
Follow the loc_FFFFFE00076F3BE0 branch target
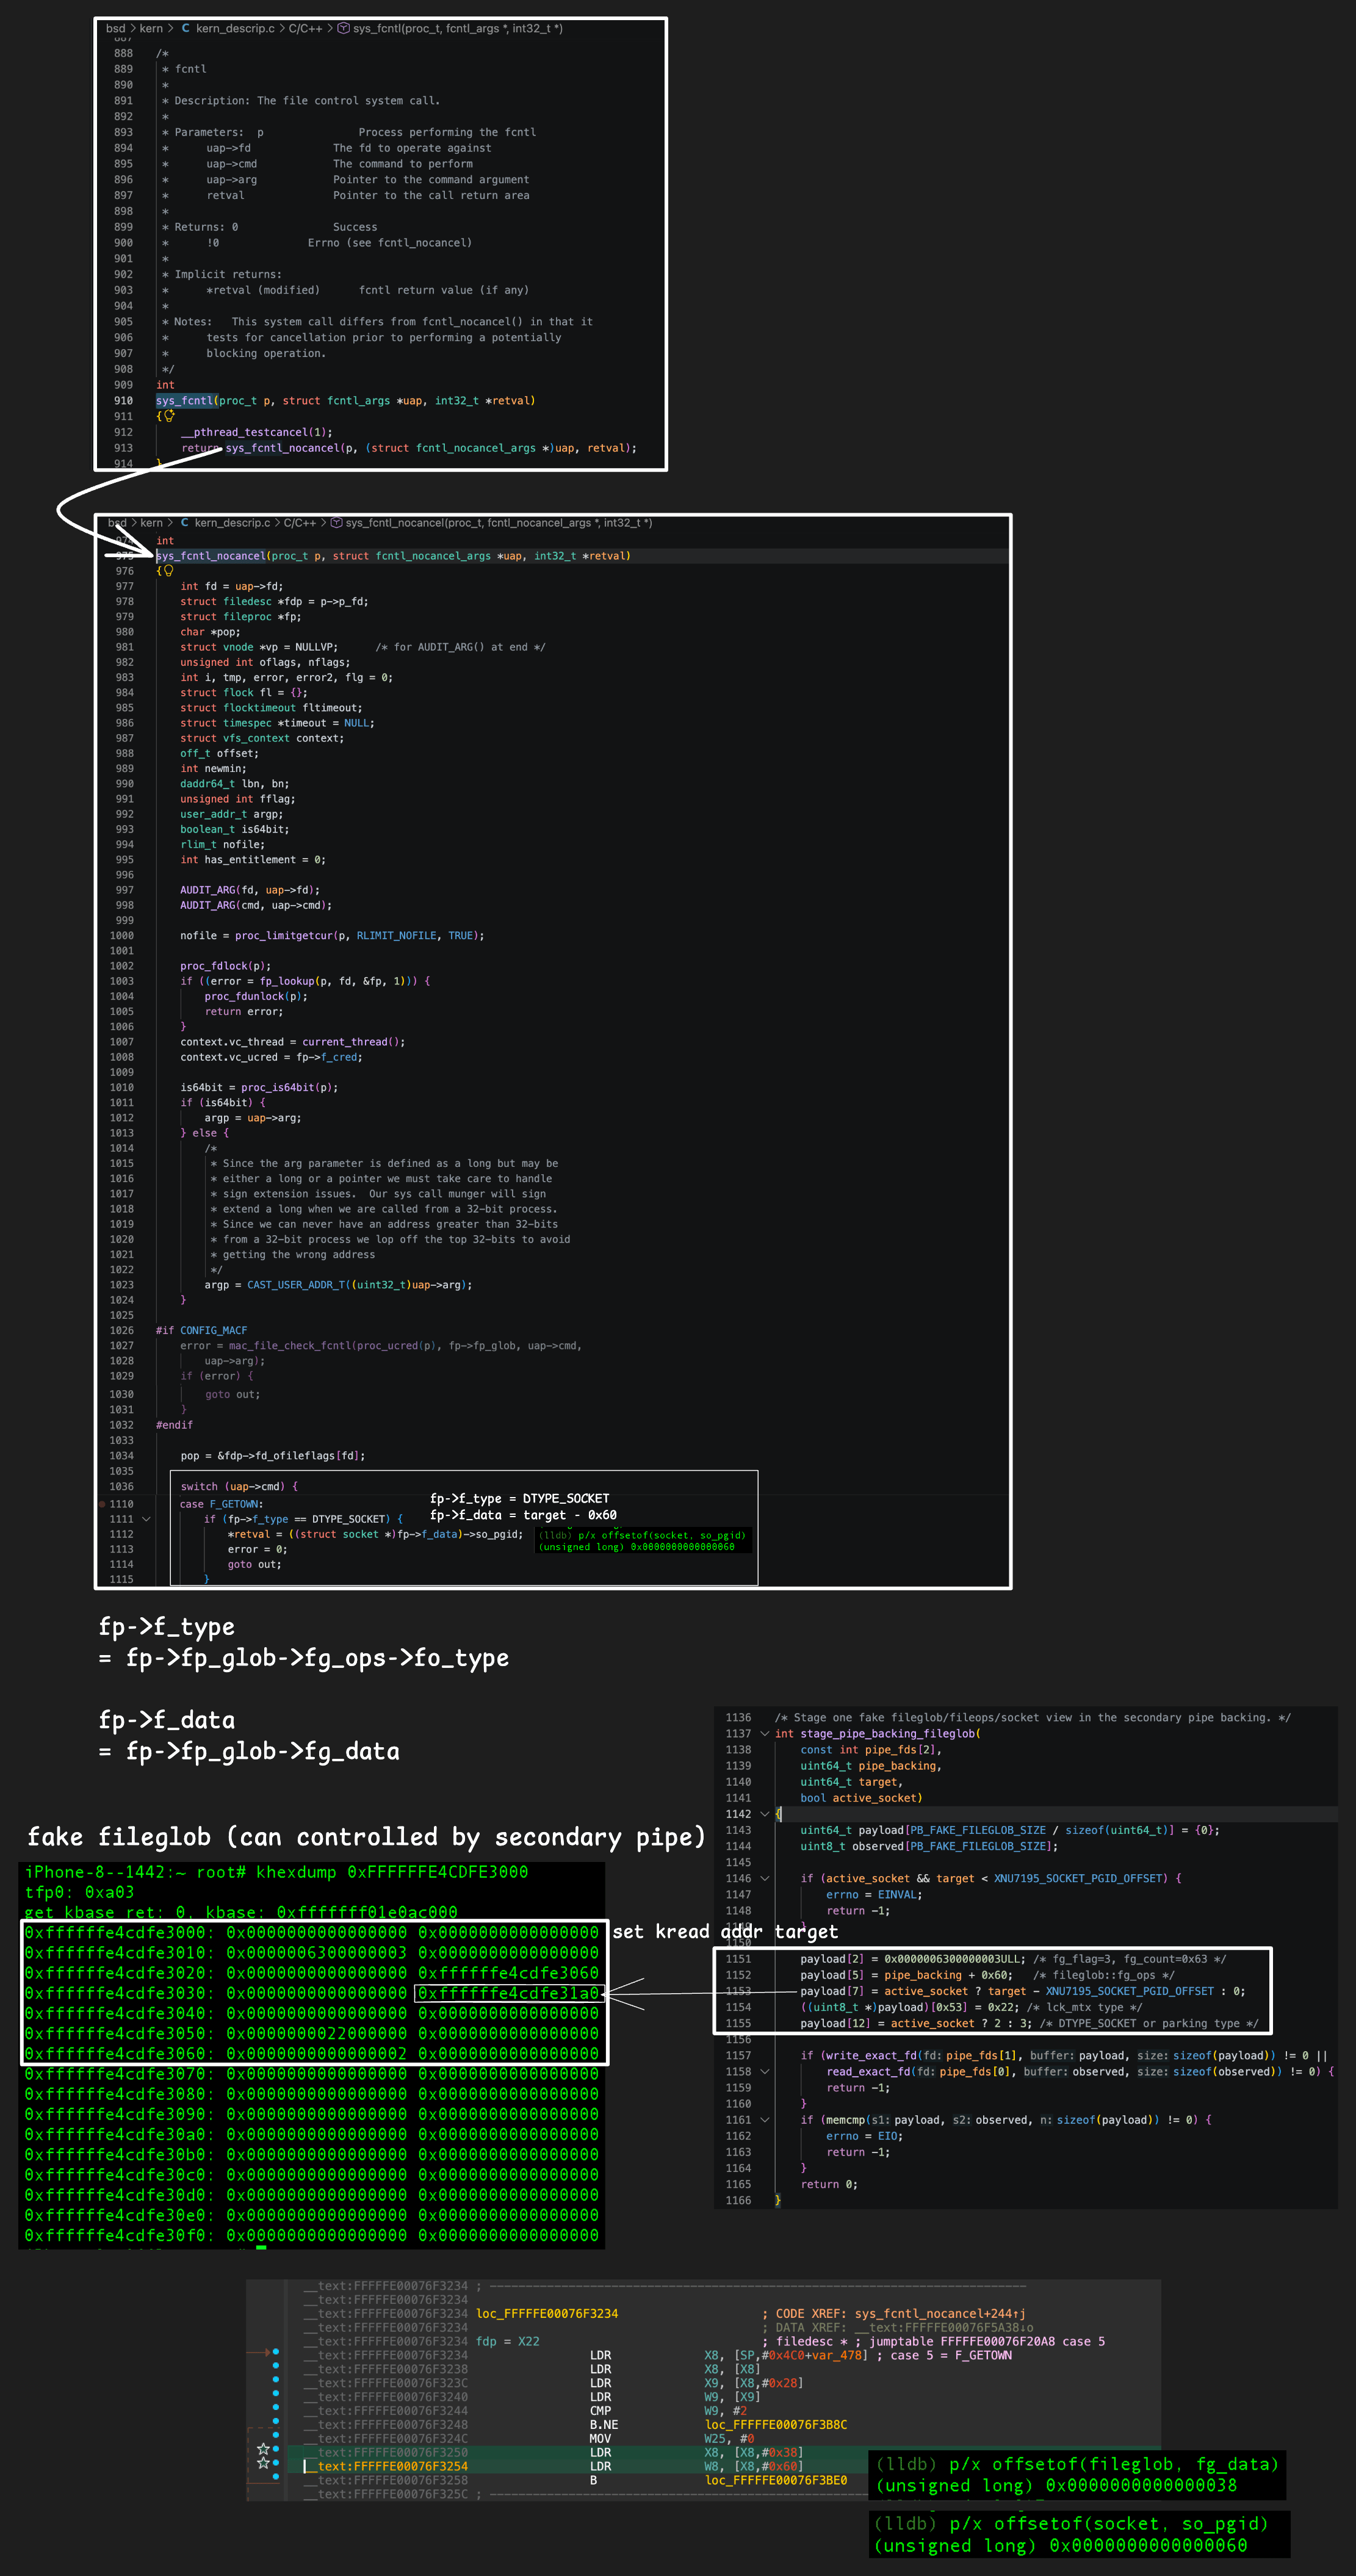pyautogui.click(x=776, y=2480)
